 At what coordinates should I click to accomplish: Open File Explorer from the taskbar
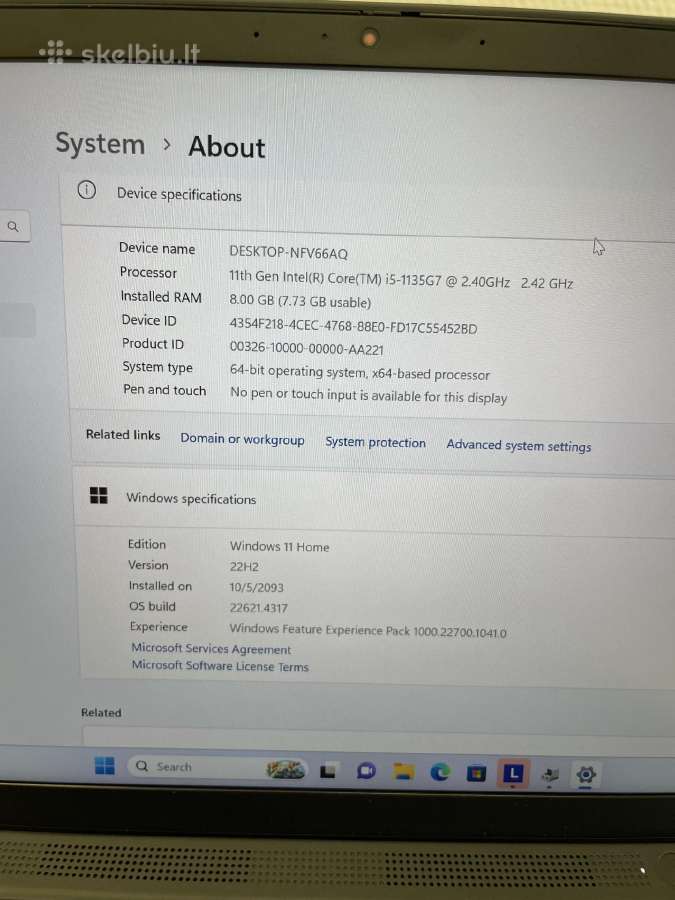coord(404,772)
